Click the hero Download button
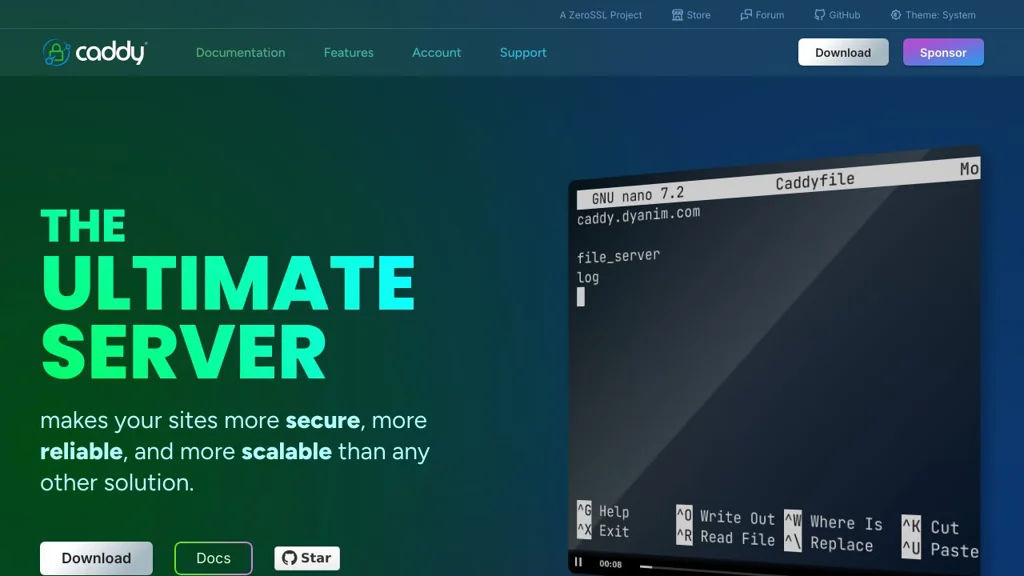 tap(96, 558)
